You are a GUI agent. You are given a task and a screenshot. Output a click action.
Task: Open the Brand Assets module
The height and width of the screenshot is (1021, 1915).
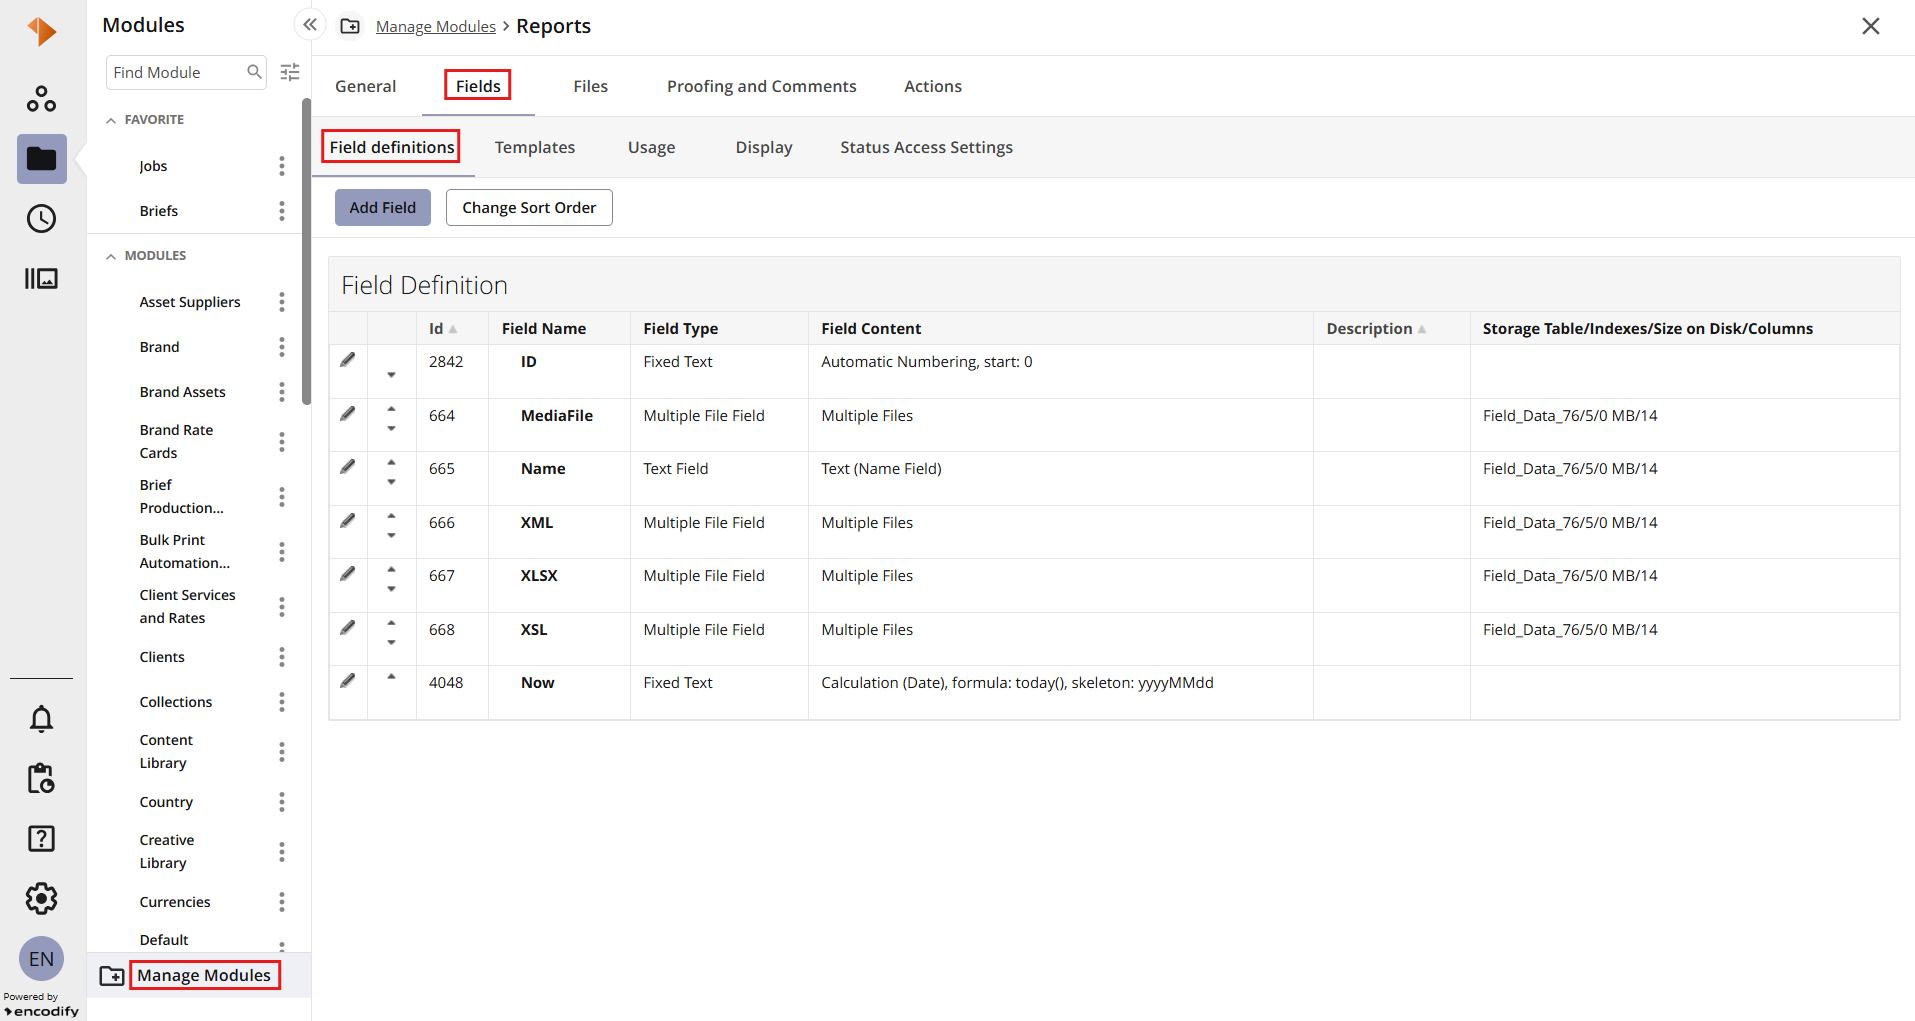pyautogui.click(x=183, y=392)
